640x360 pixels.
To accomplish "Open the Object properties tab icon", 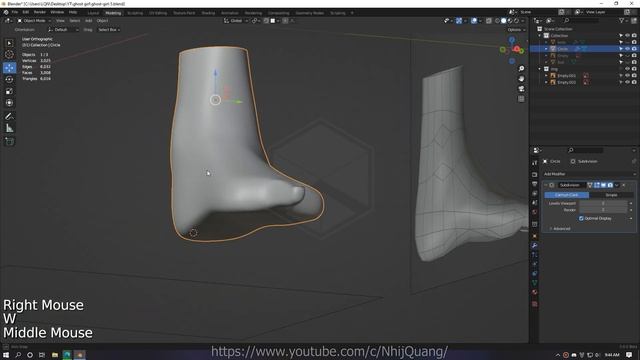I will click(x=534, y=236).
